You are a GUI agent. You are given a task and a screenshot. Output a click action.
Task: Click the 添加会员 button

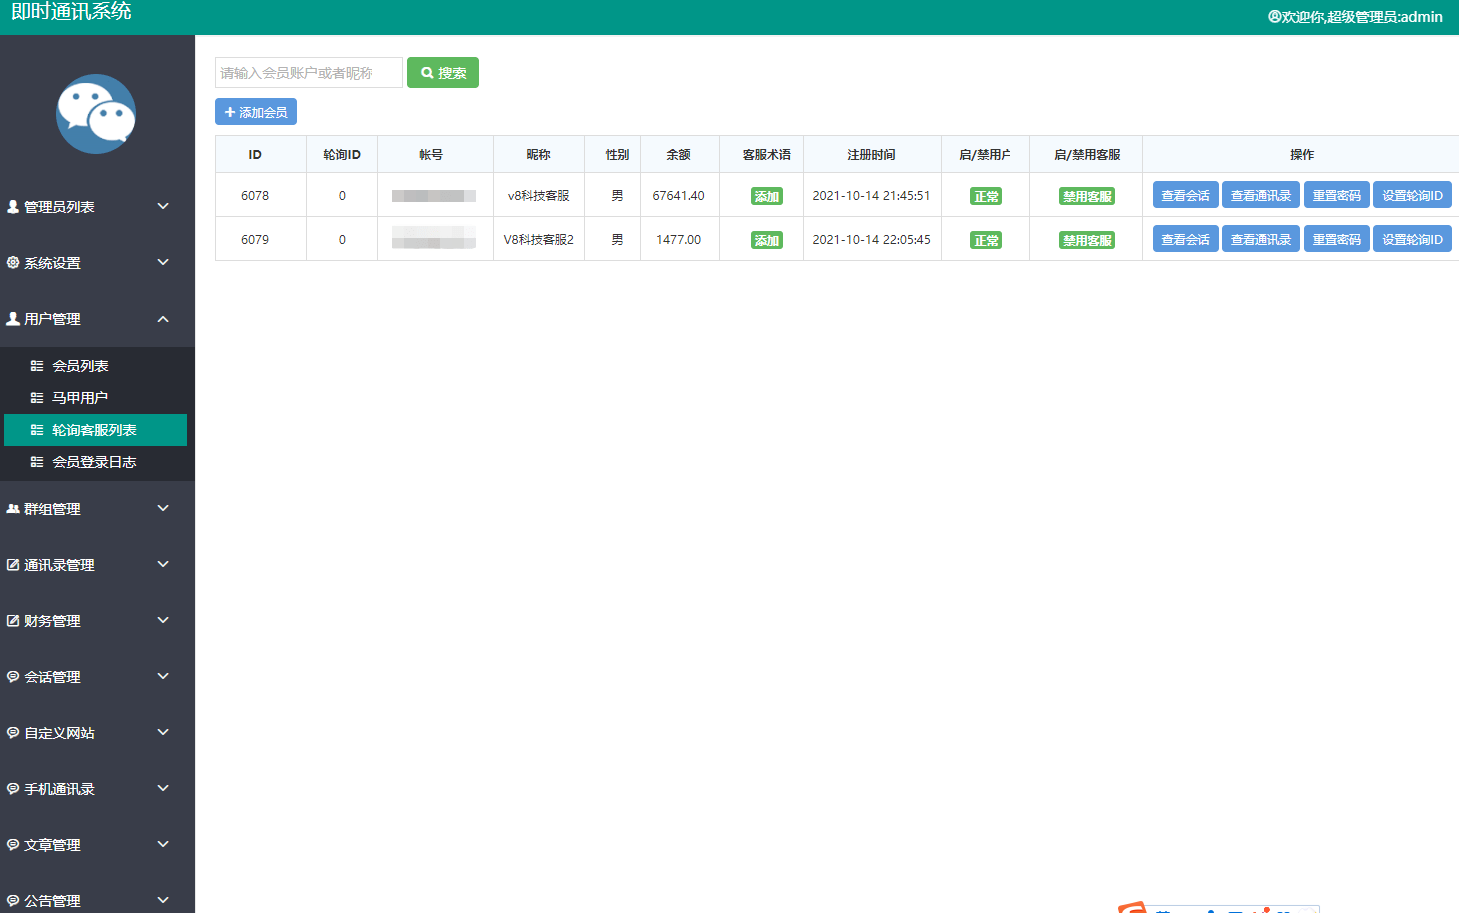[256, 112]
